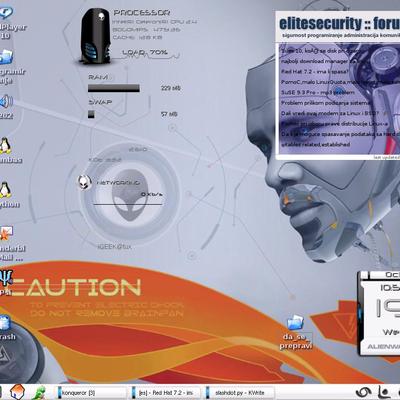Open 'Dali vredi ovaj modem za Linux' topic
The height and width of the screenshot is (400, 400).
[330, 113]
